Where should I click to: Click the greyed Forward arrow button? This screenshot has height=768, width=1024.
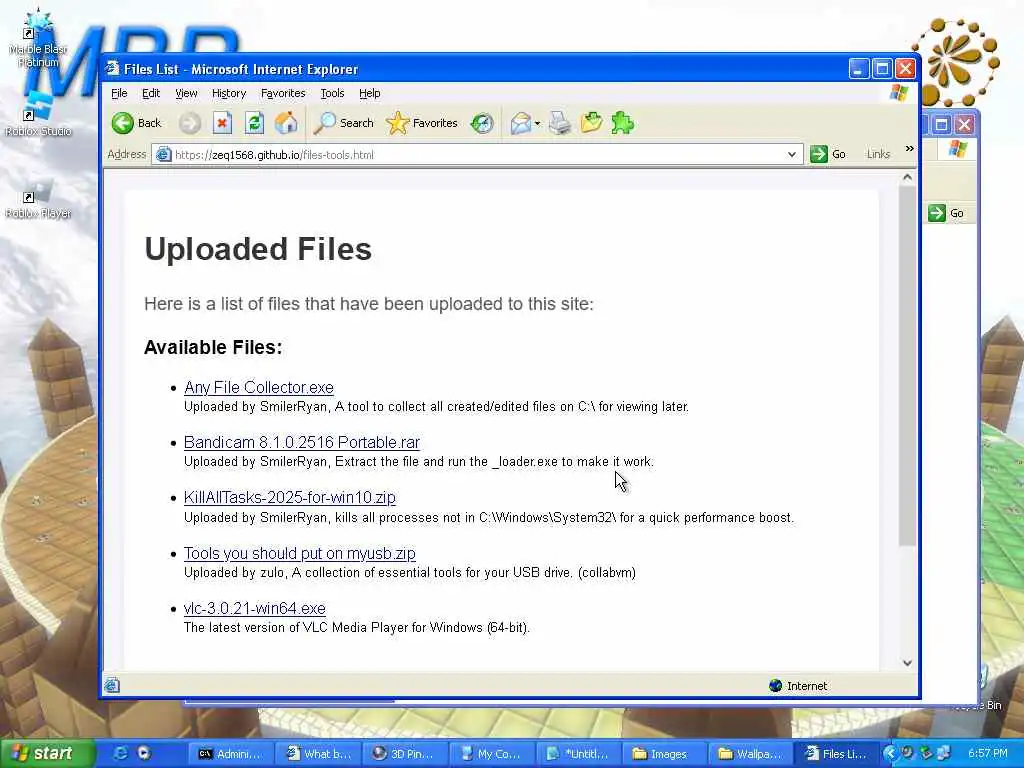click(x=190, y=123)
